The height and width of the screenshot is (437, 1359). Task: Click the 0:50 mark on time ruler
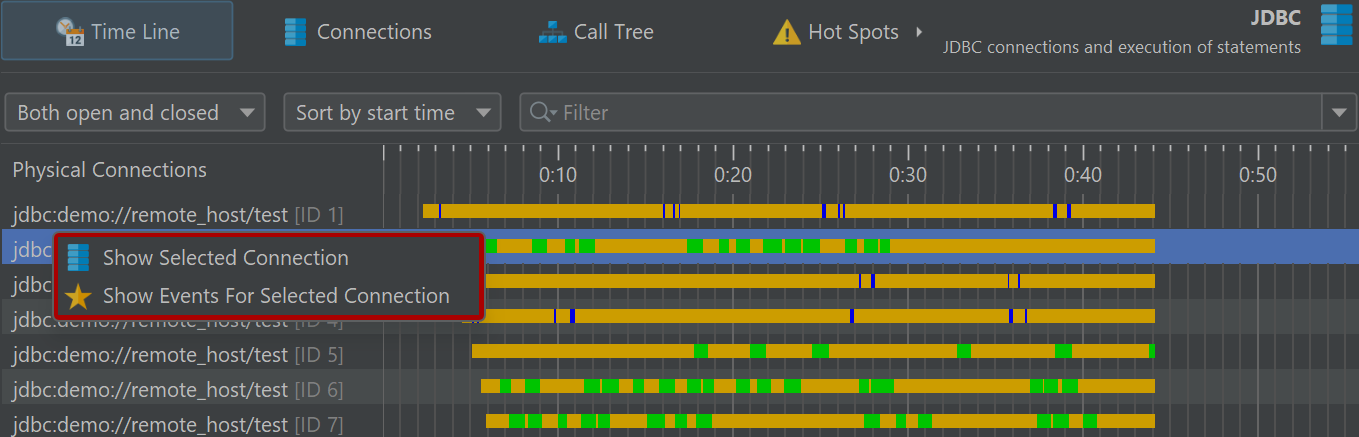[x=1258, y=175]
